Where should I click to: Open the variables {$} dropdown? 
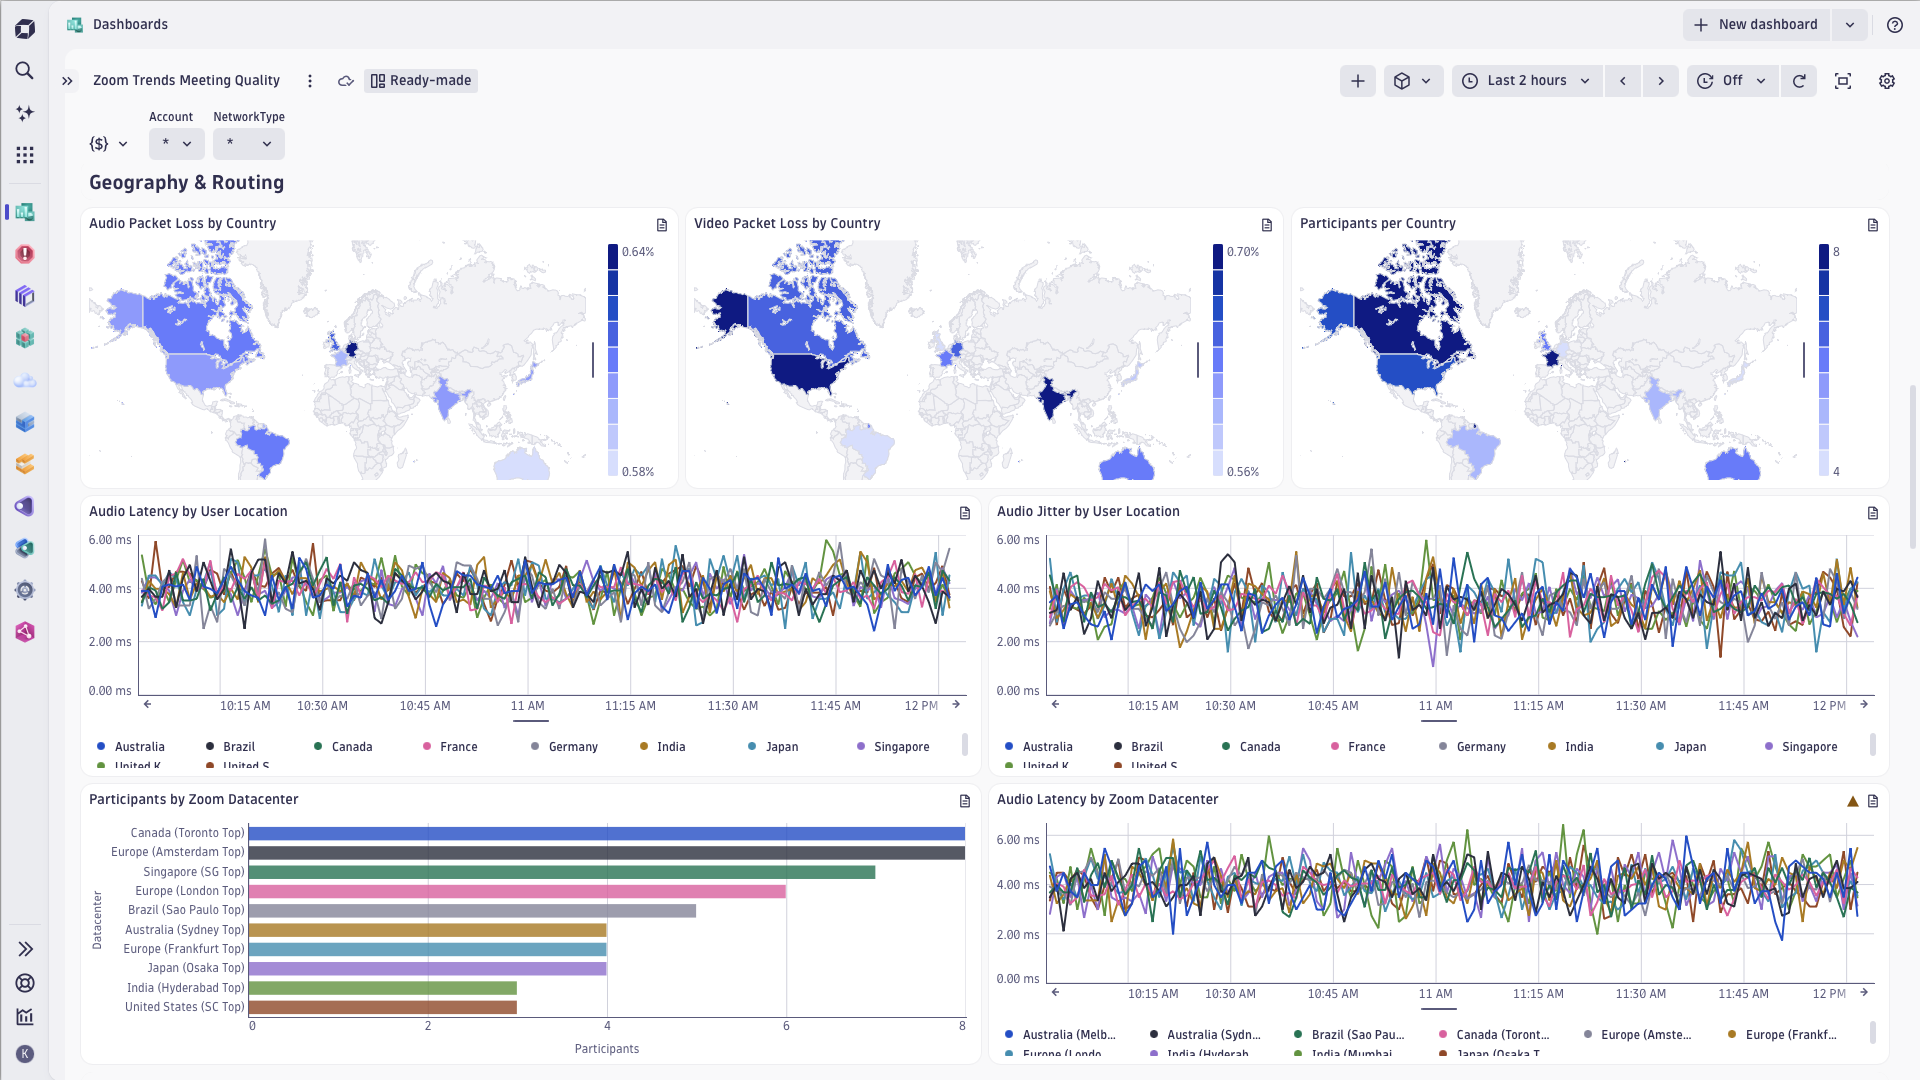109,144
